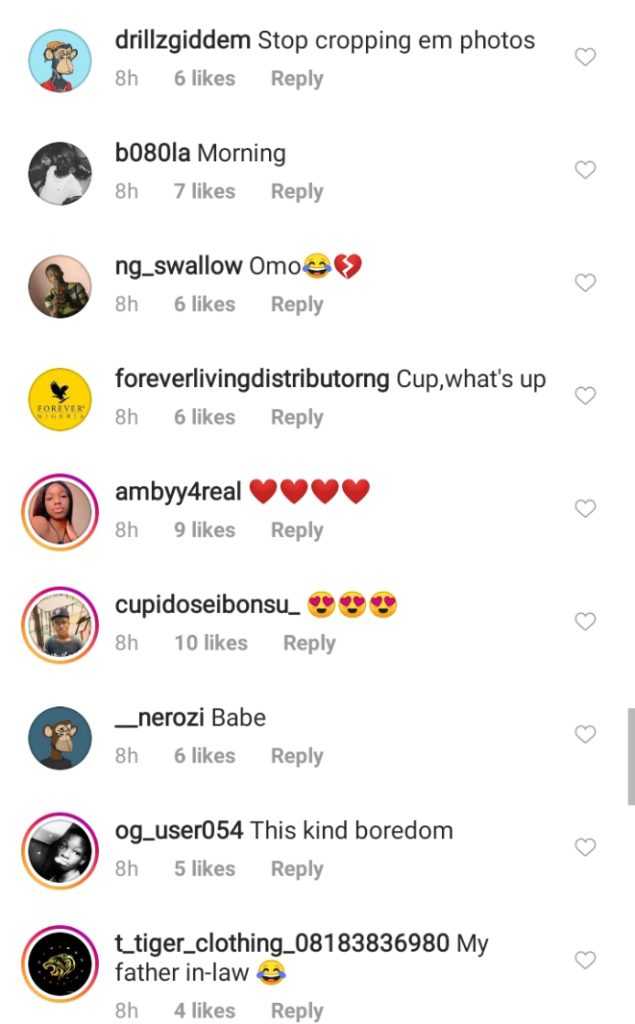Open ng_swallow's profile from username
The width and height of the screenshot is (635, 1024).
tap(179, 266)
